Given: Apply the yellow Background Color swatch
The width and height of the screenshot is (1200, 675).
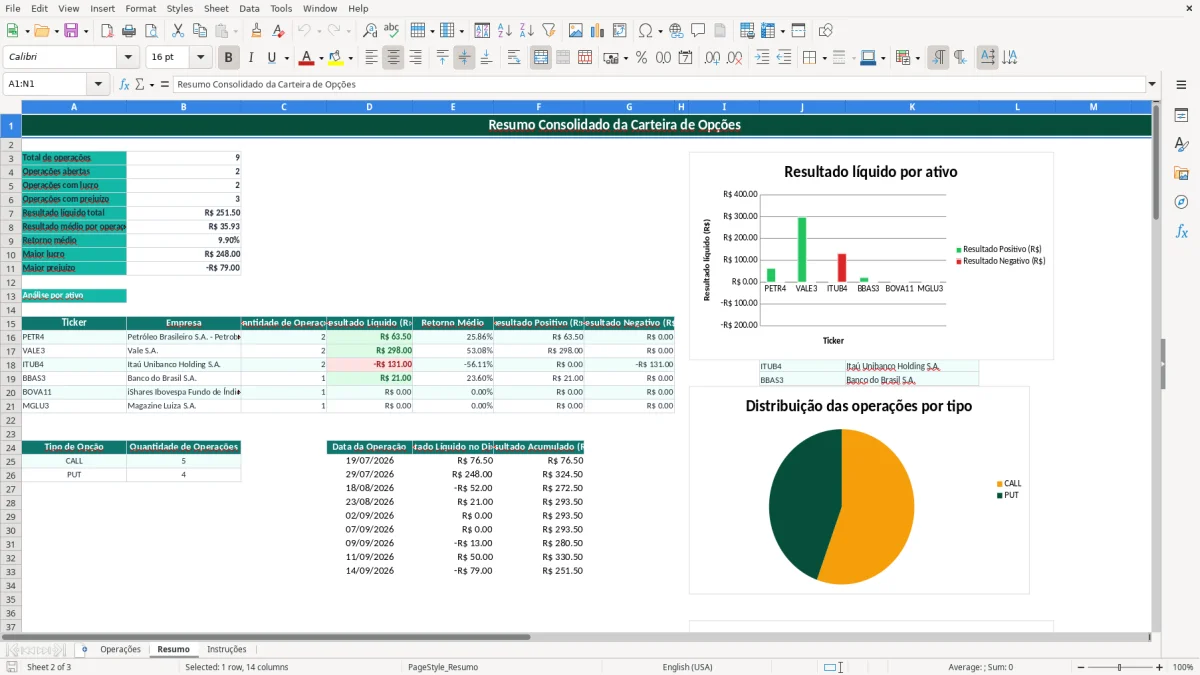Looking at the screenshot, I should [x=336, y=58].
